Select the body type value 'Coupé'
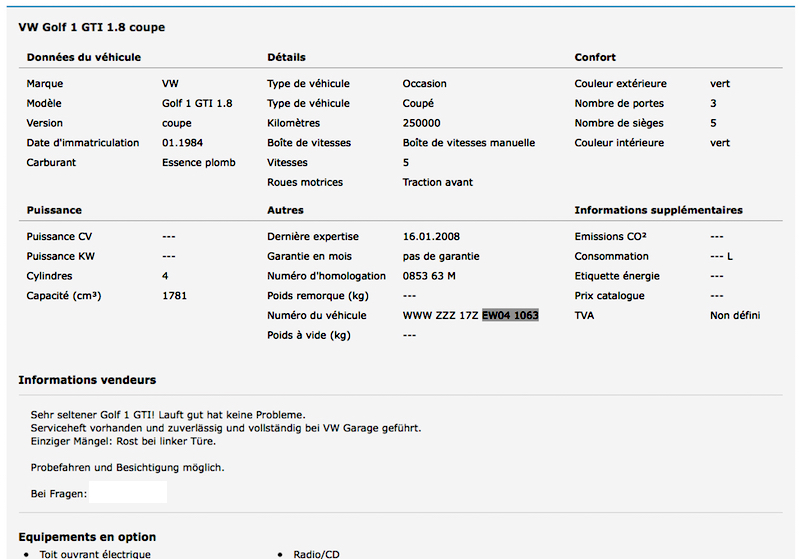 pyautogui.click(x=418, y=104)
